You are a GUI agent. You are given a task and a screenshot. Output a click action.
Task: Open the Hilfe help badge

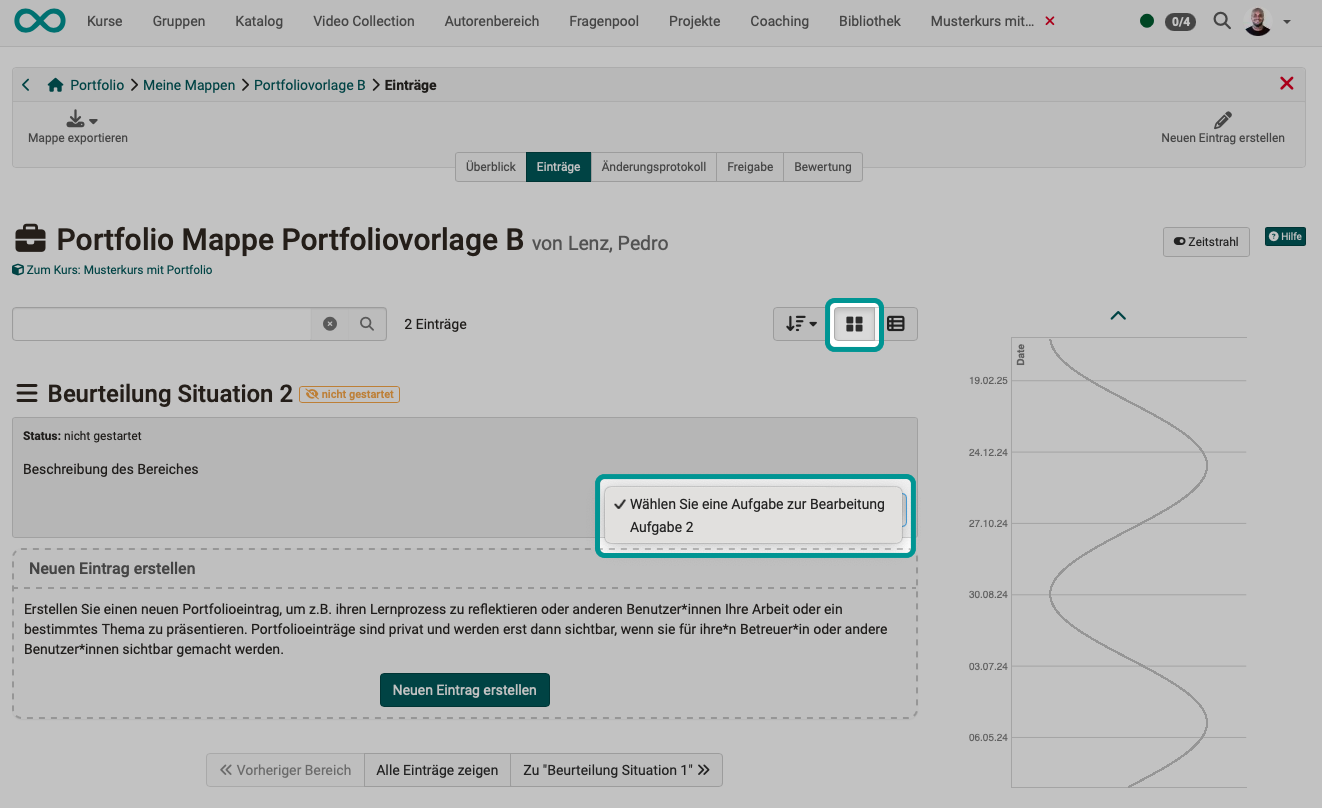1285,236
